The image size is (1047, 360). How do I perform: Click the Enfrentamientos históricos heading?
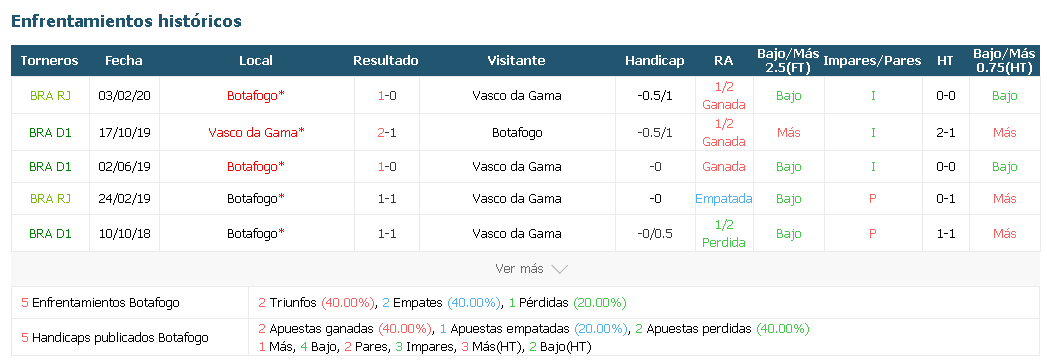tap(126, 21)
